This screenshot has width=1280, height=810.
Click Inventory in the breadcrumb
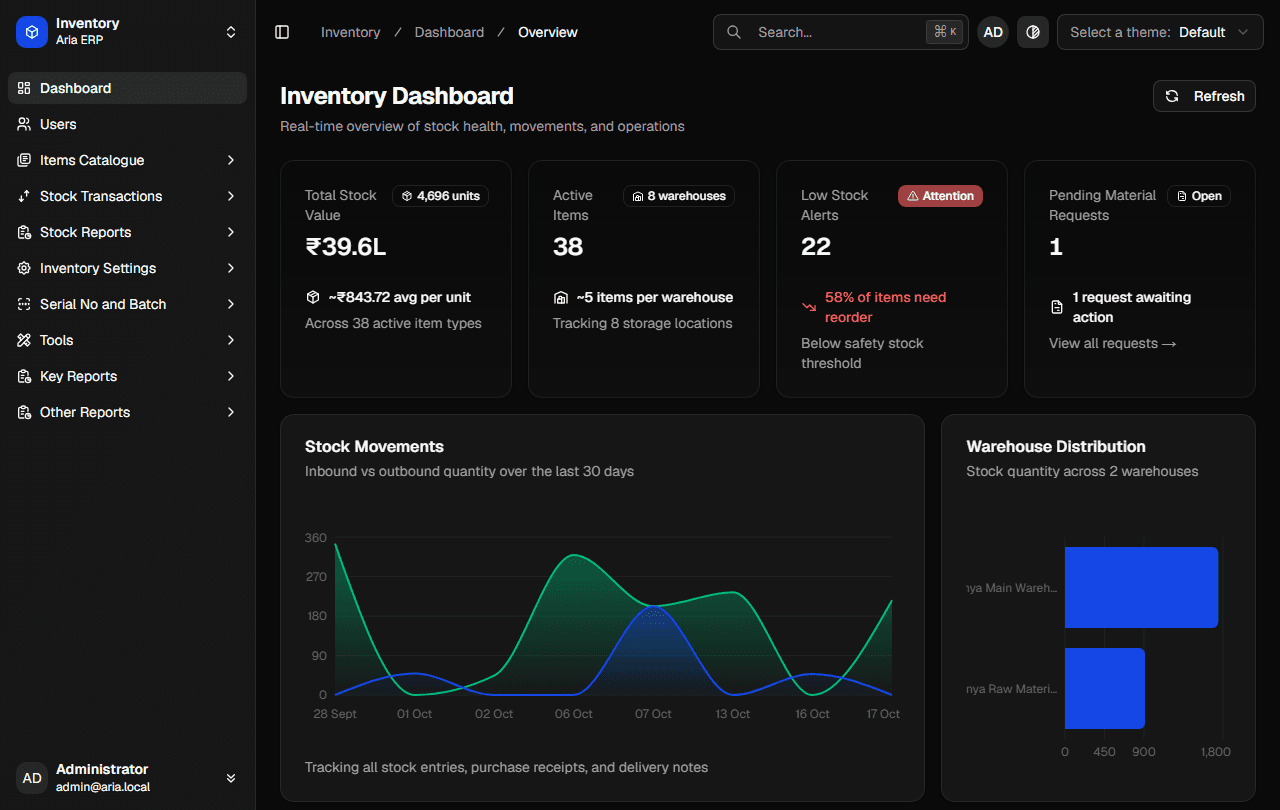pyautogui.click(x=350, y=32)
